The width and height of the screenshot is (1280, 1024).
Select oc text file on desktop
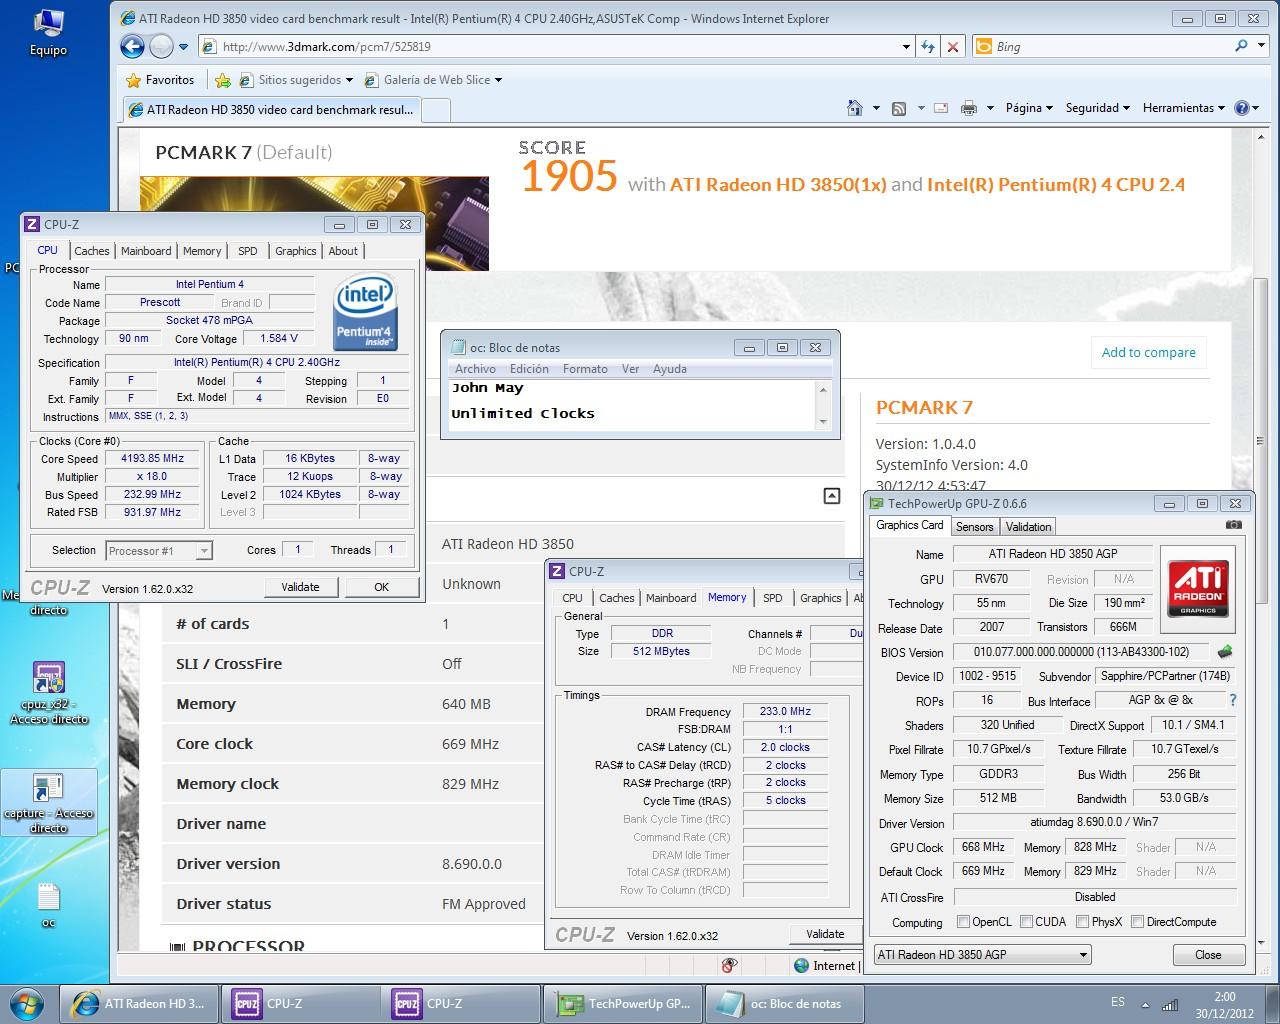click(x=48, y=905)
